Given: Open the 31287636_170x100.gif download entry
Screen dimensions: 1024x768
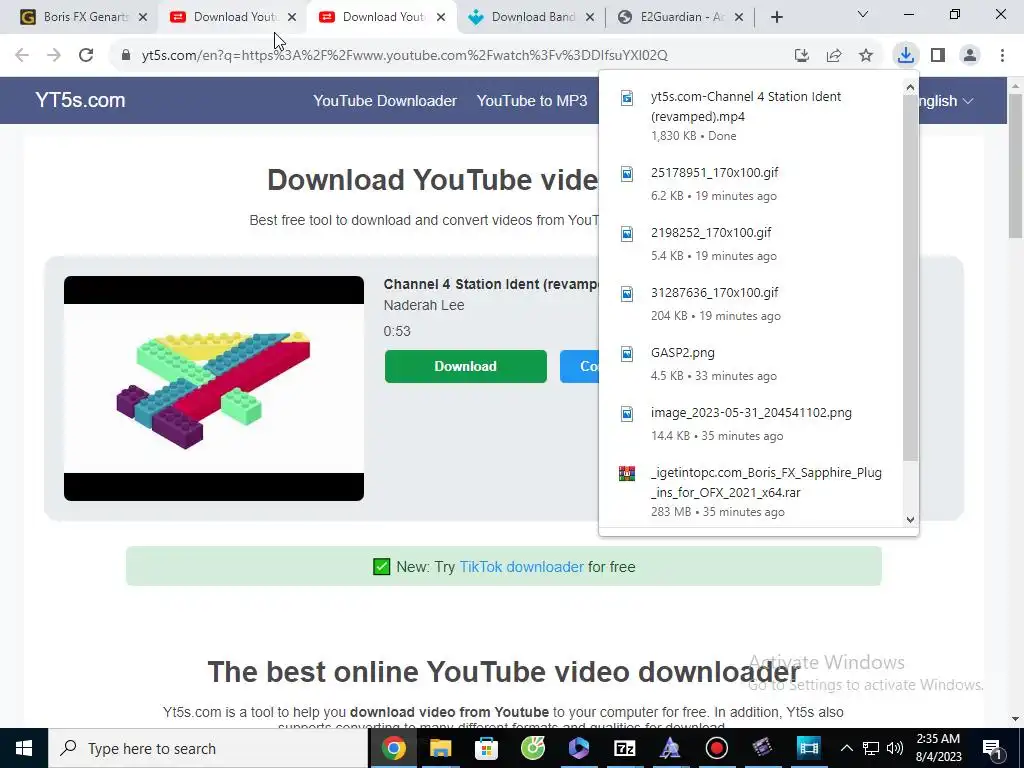Looking at the screenshot, I should (x=751, y=304).
